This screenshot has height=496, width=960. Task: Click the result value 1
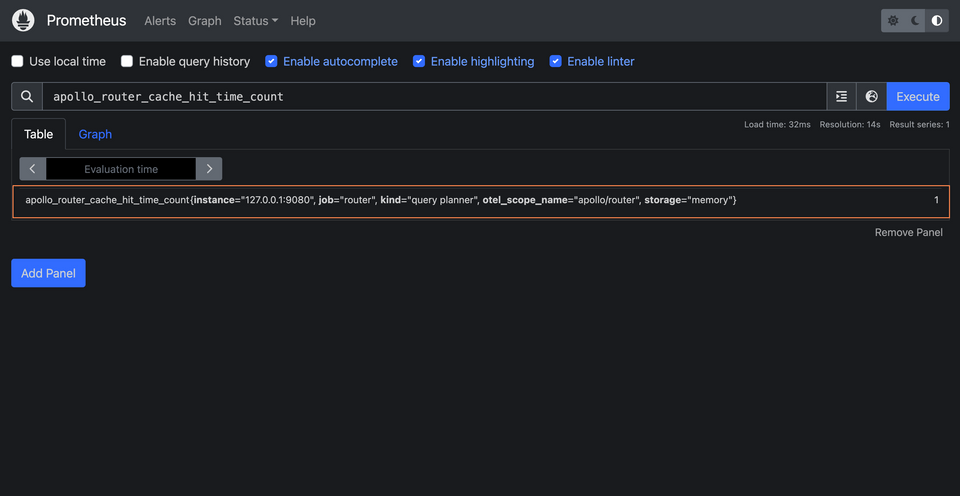pyautogui.click(x=936, y=200)
